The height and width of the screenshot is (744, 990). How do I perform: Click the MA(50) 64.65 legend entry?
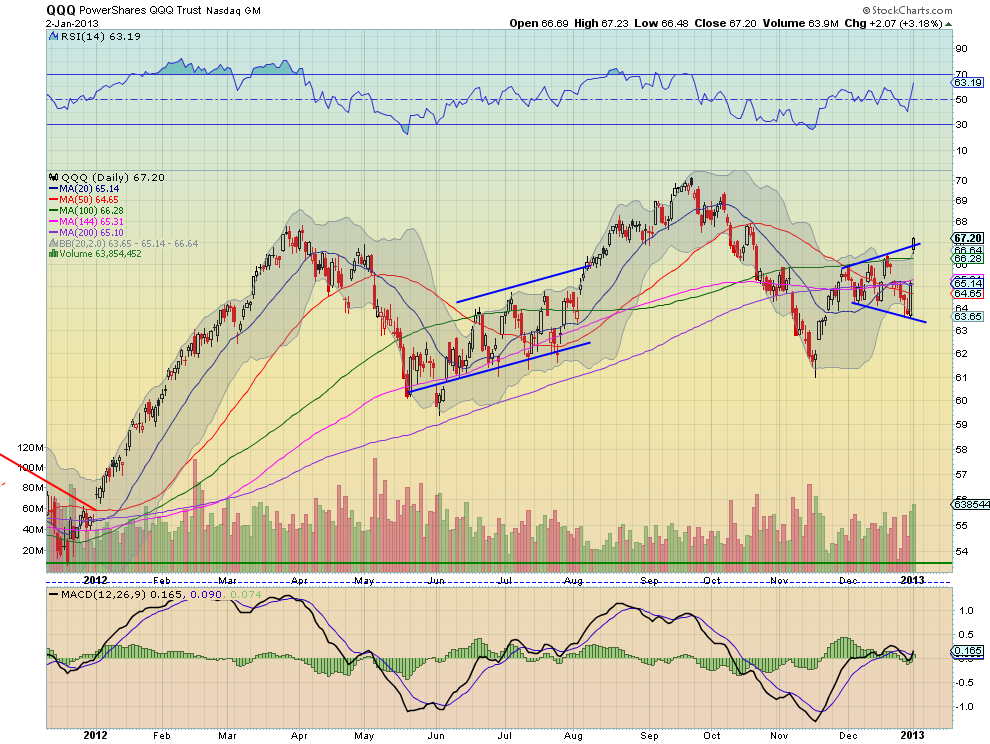(89, 200)
